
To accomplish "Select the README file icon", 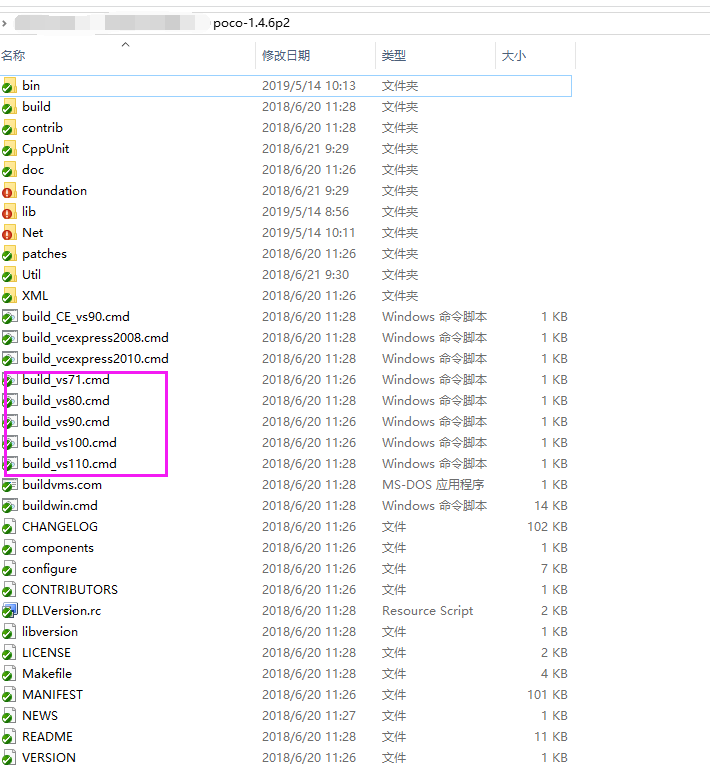I will click(9, 737).
